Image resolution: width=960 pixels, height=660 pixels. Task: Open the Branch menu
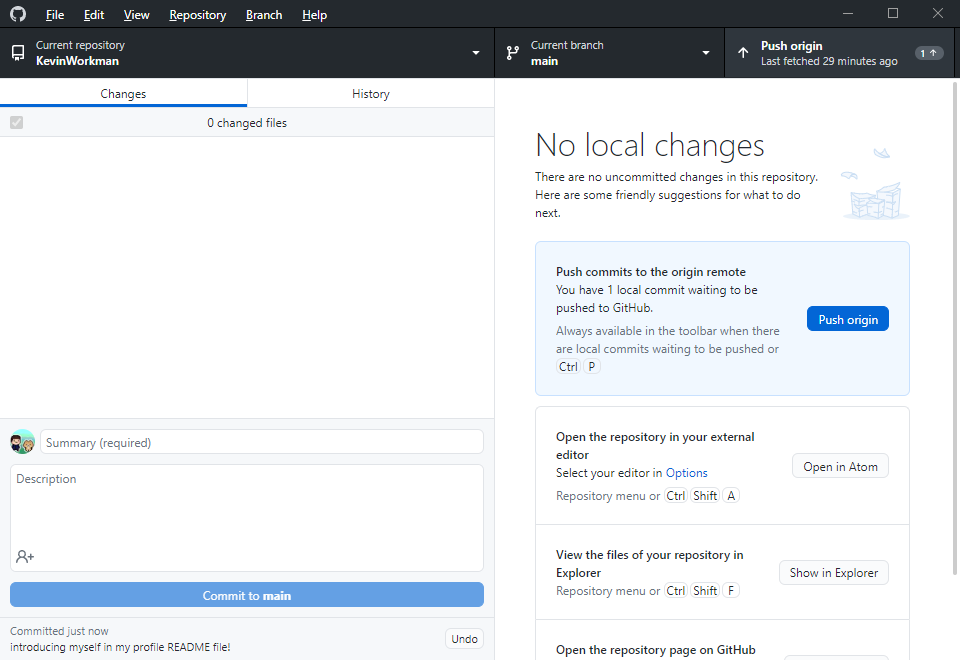pos(264,15)
